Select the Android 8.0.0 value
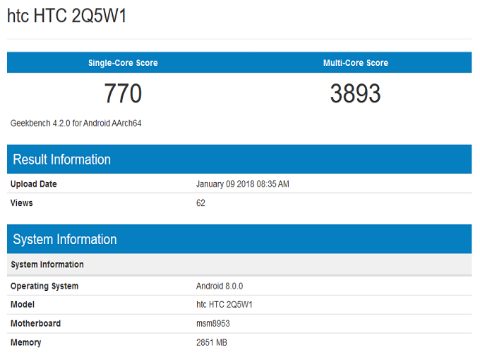 219,286
